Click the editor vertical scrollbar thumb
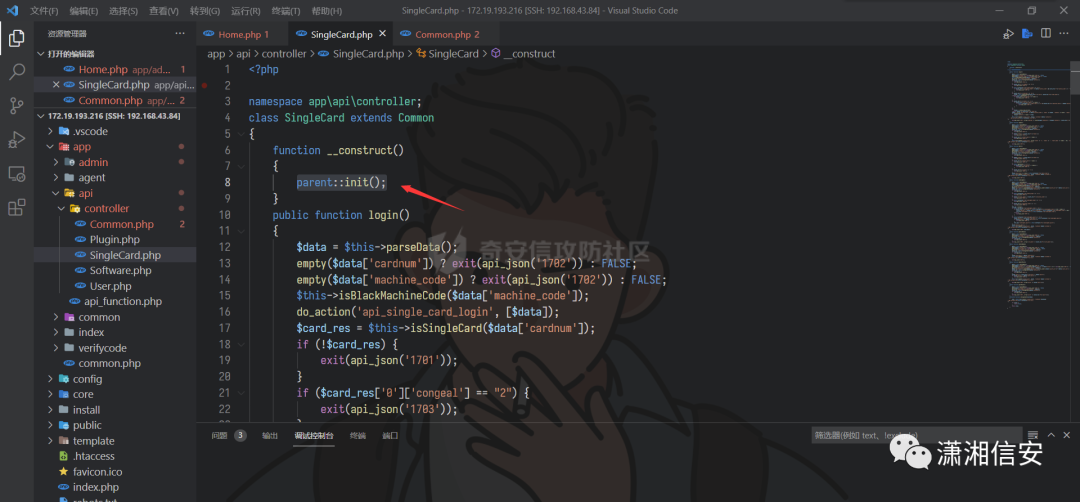The width and height of the screenshot is (1080, 502). 1075,76
